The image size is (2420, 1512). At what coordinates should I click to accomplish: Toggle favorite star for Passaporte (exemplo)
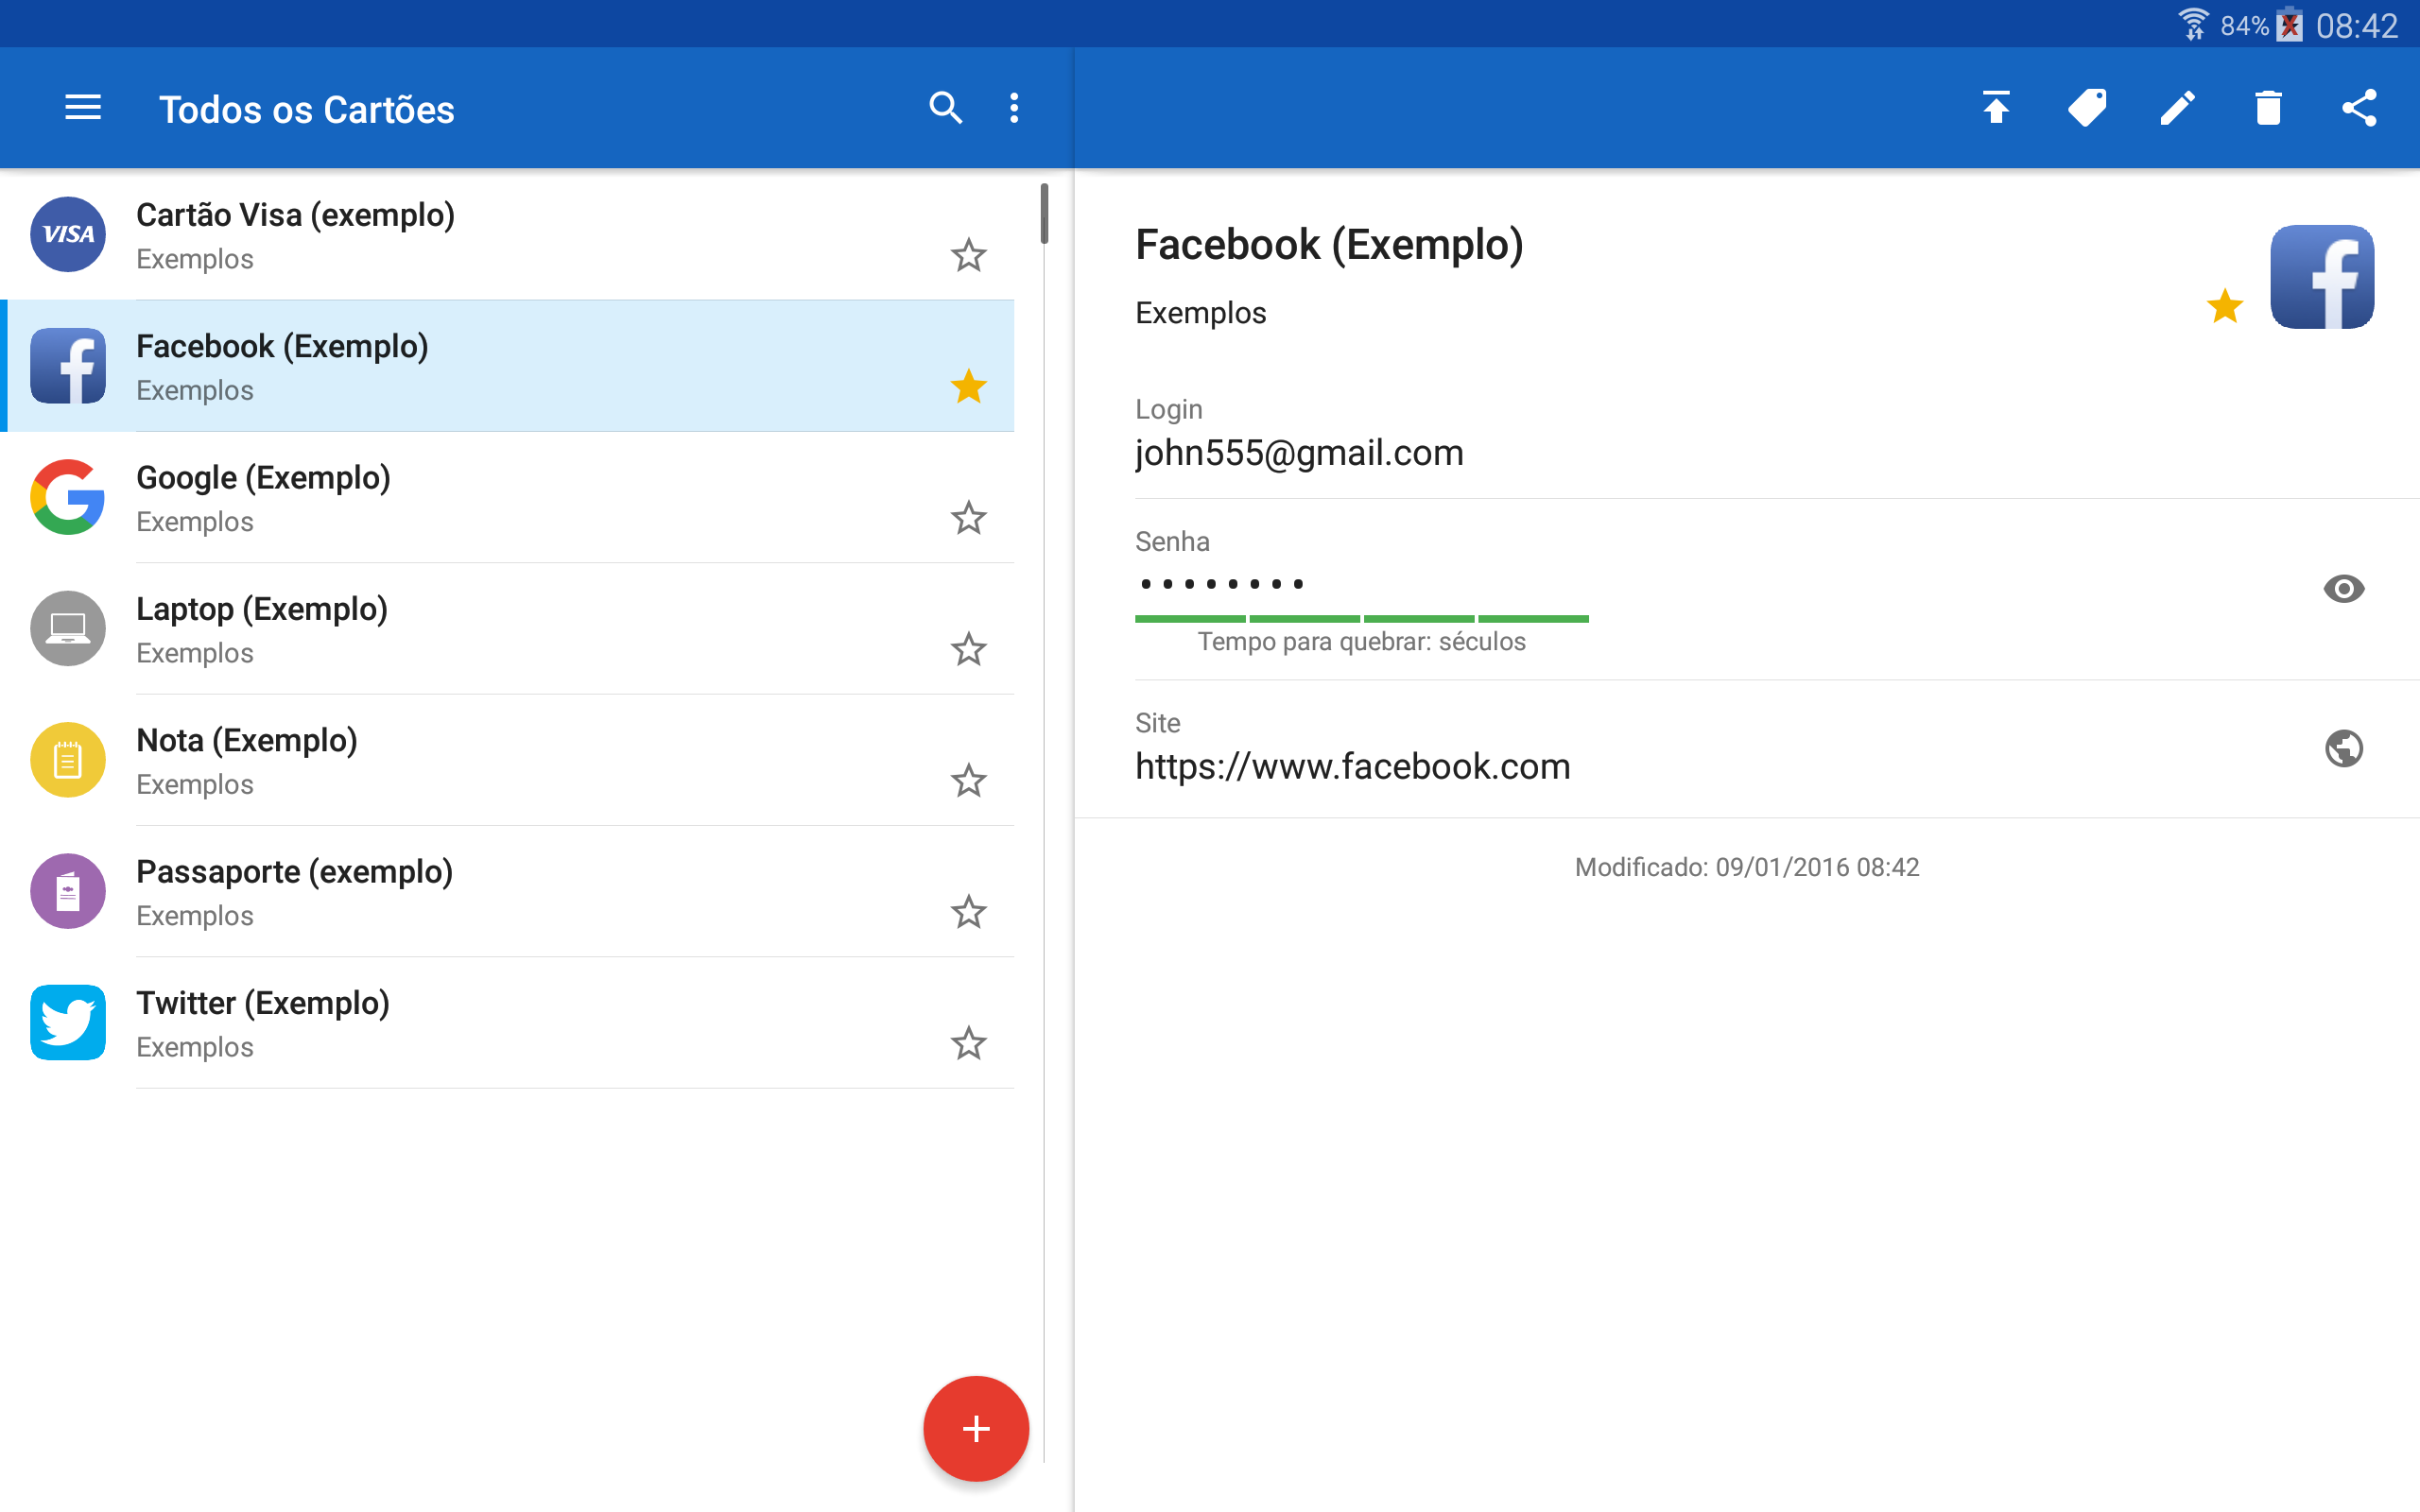pos(968,912)
